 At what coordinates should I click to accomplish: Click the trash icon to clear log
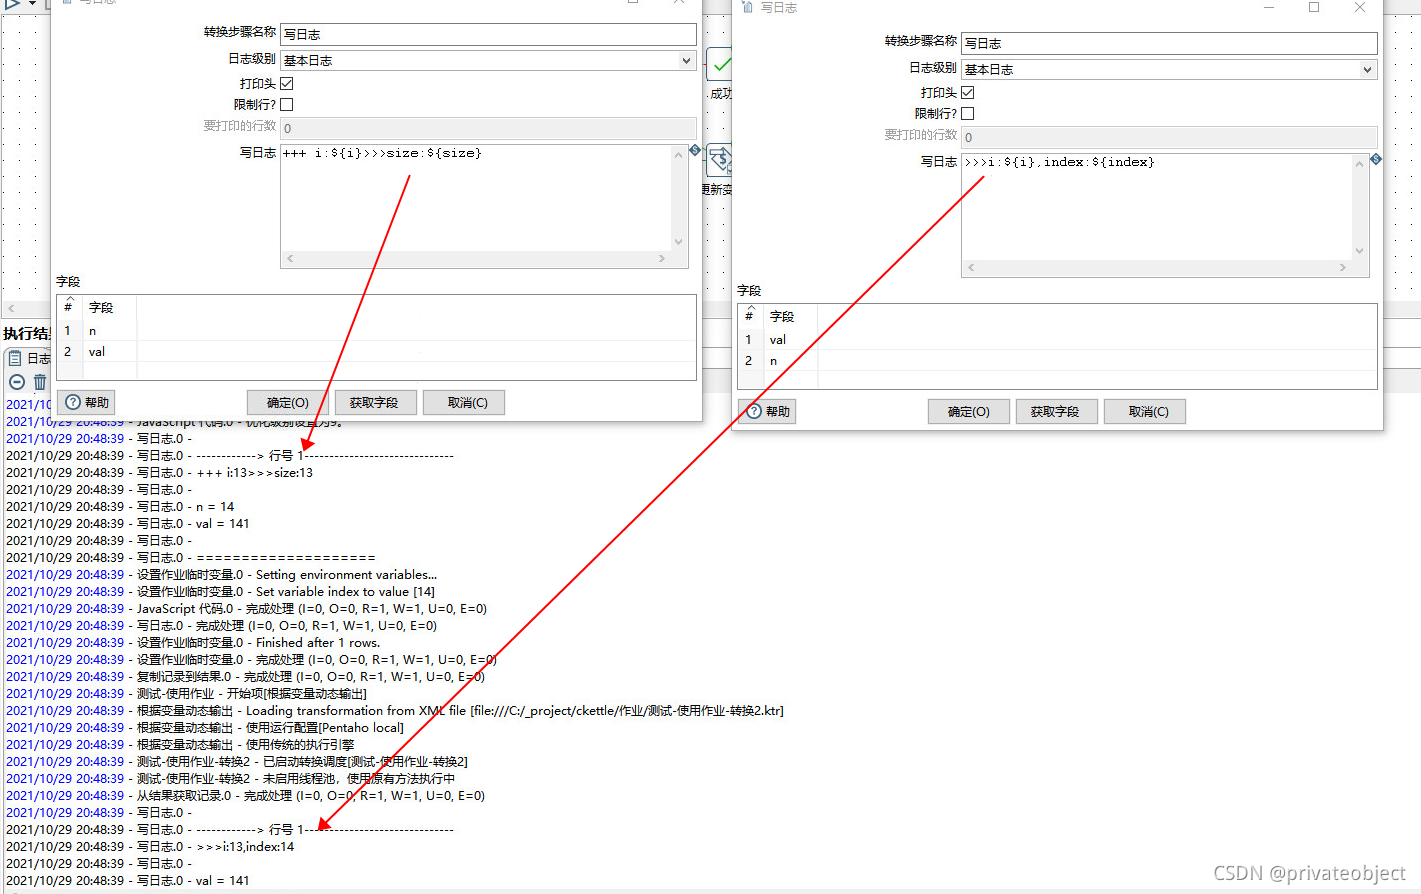point(40,382)
